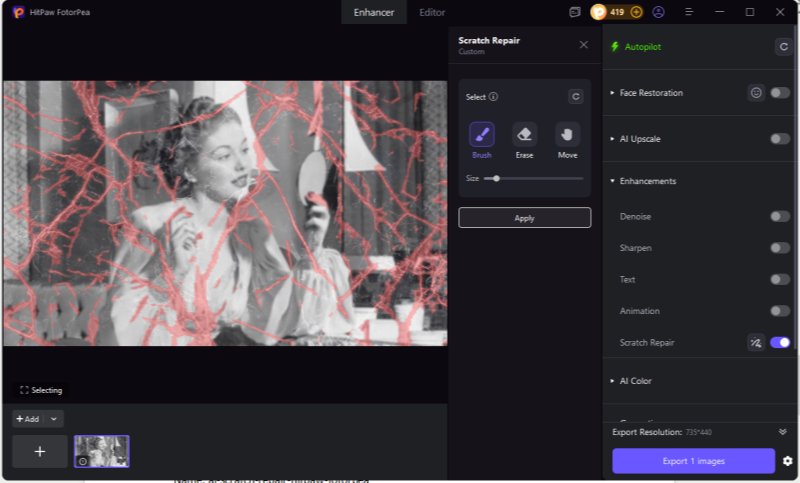The width and height of the screenshot is (800, 483).
Task: Turn on the Text enhancement toggle
Action: pos(780,279)
